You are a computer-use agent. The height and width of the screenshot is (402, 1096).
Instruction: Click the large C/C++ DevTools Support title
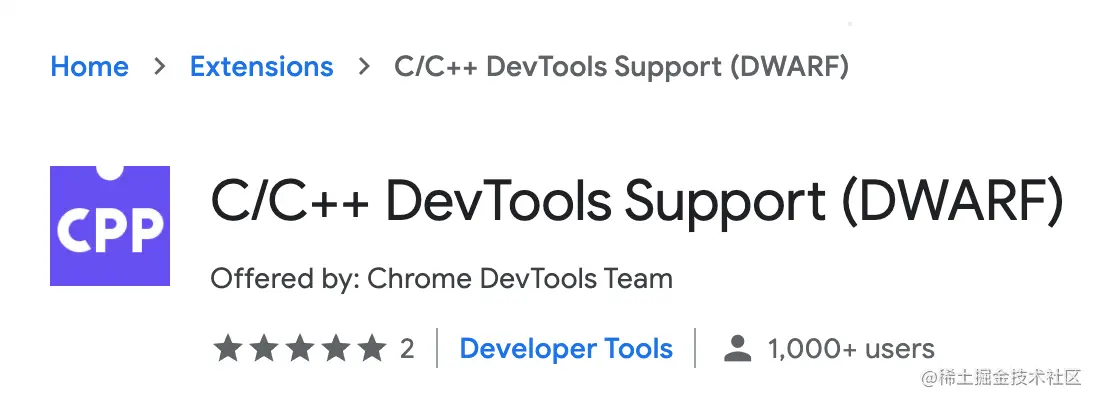(x=637, y=202)
